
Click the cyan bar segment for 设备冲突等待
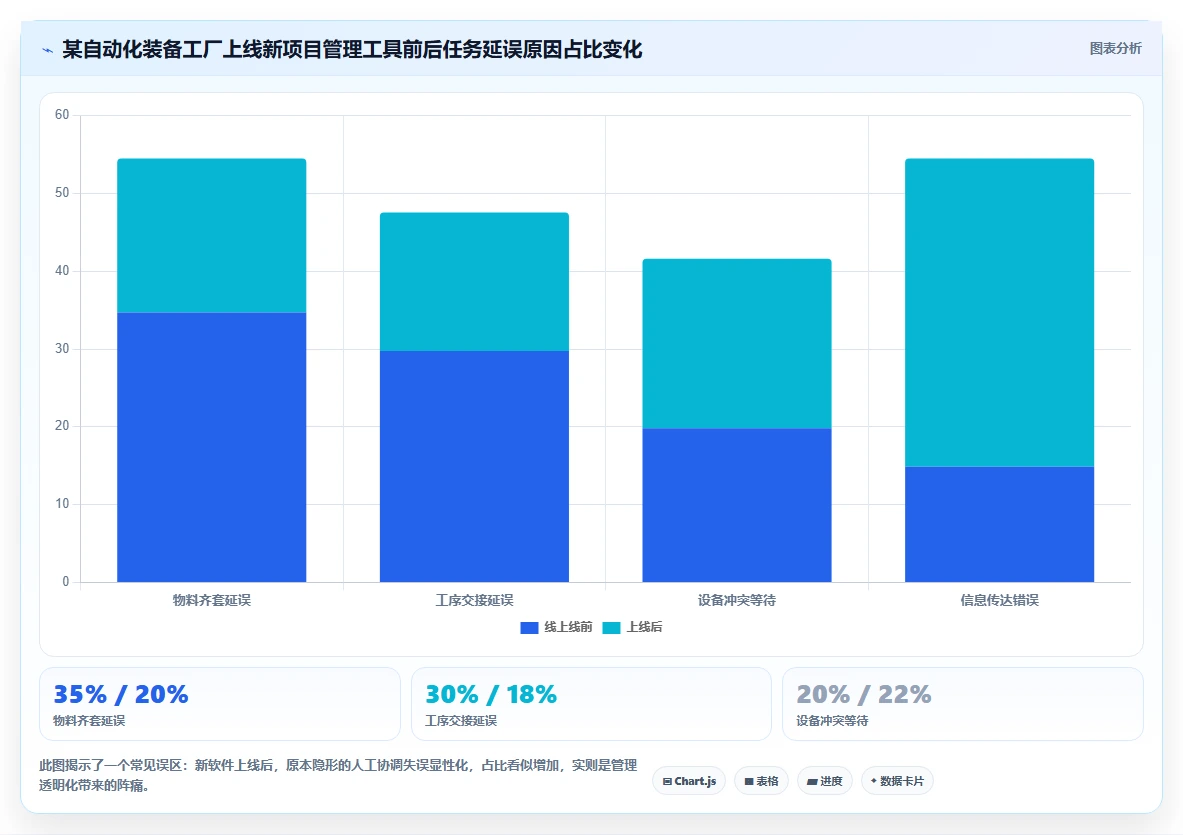click(736, 343)
